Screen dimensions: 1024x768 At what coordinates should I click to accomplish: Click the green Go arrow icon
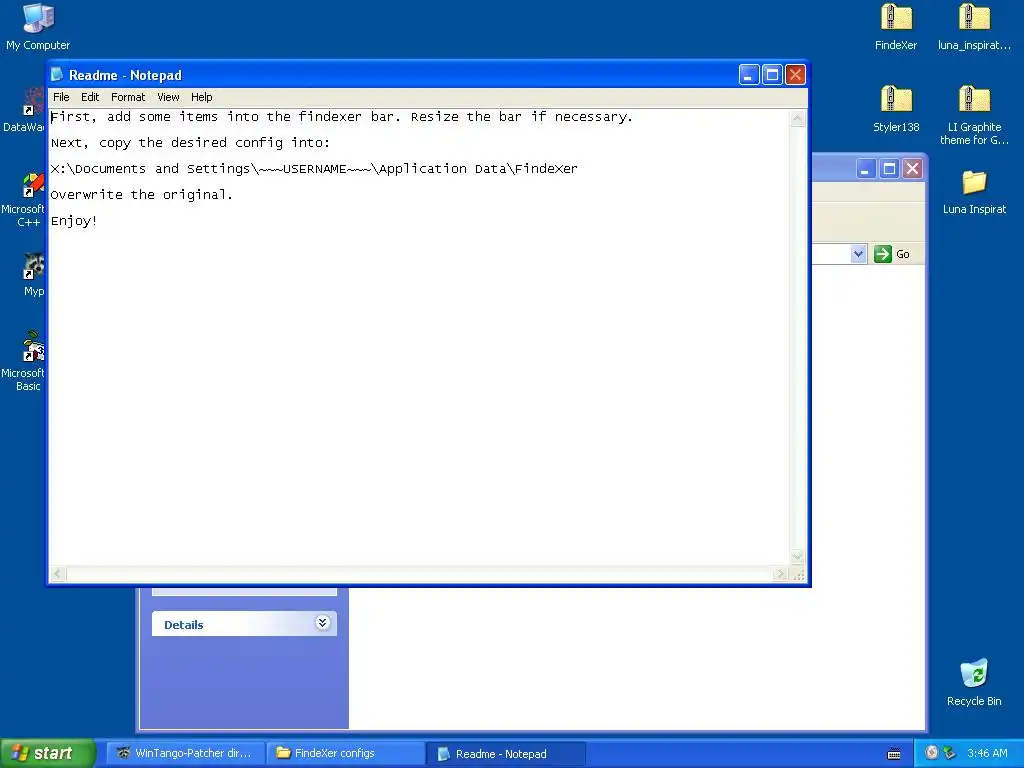pos(882,254)
